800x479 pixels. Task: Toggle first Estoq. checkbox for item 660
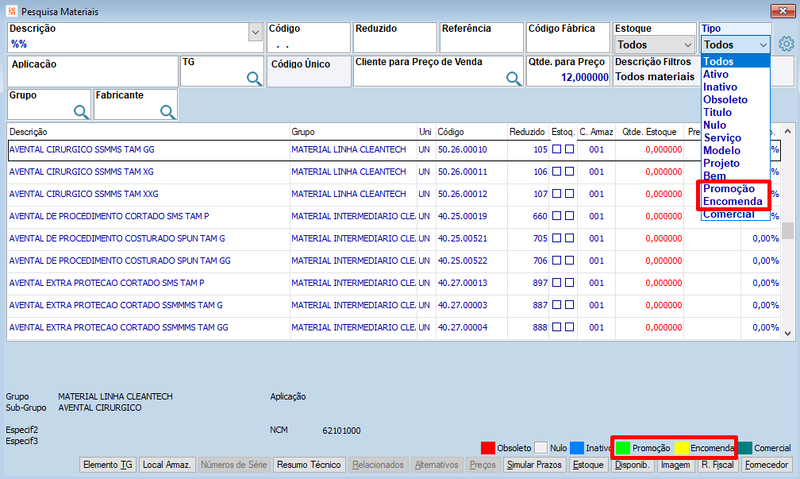pos(557,216)
